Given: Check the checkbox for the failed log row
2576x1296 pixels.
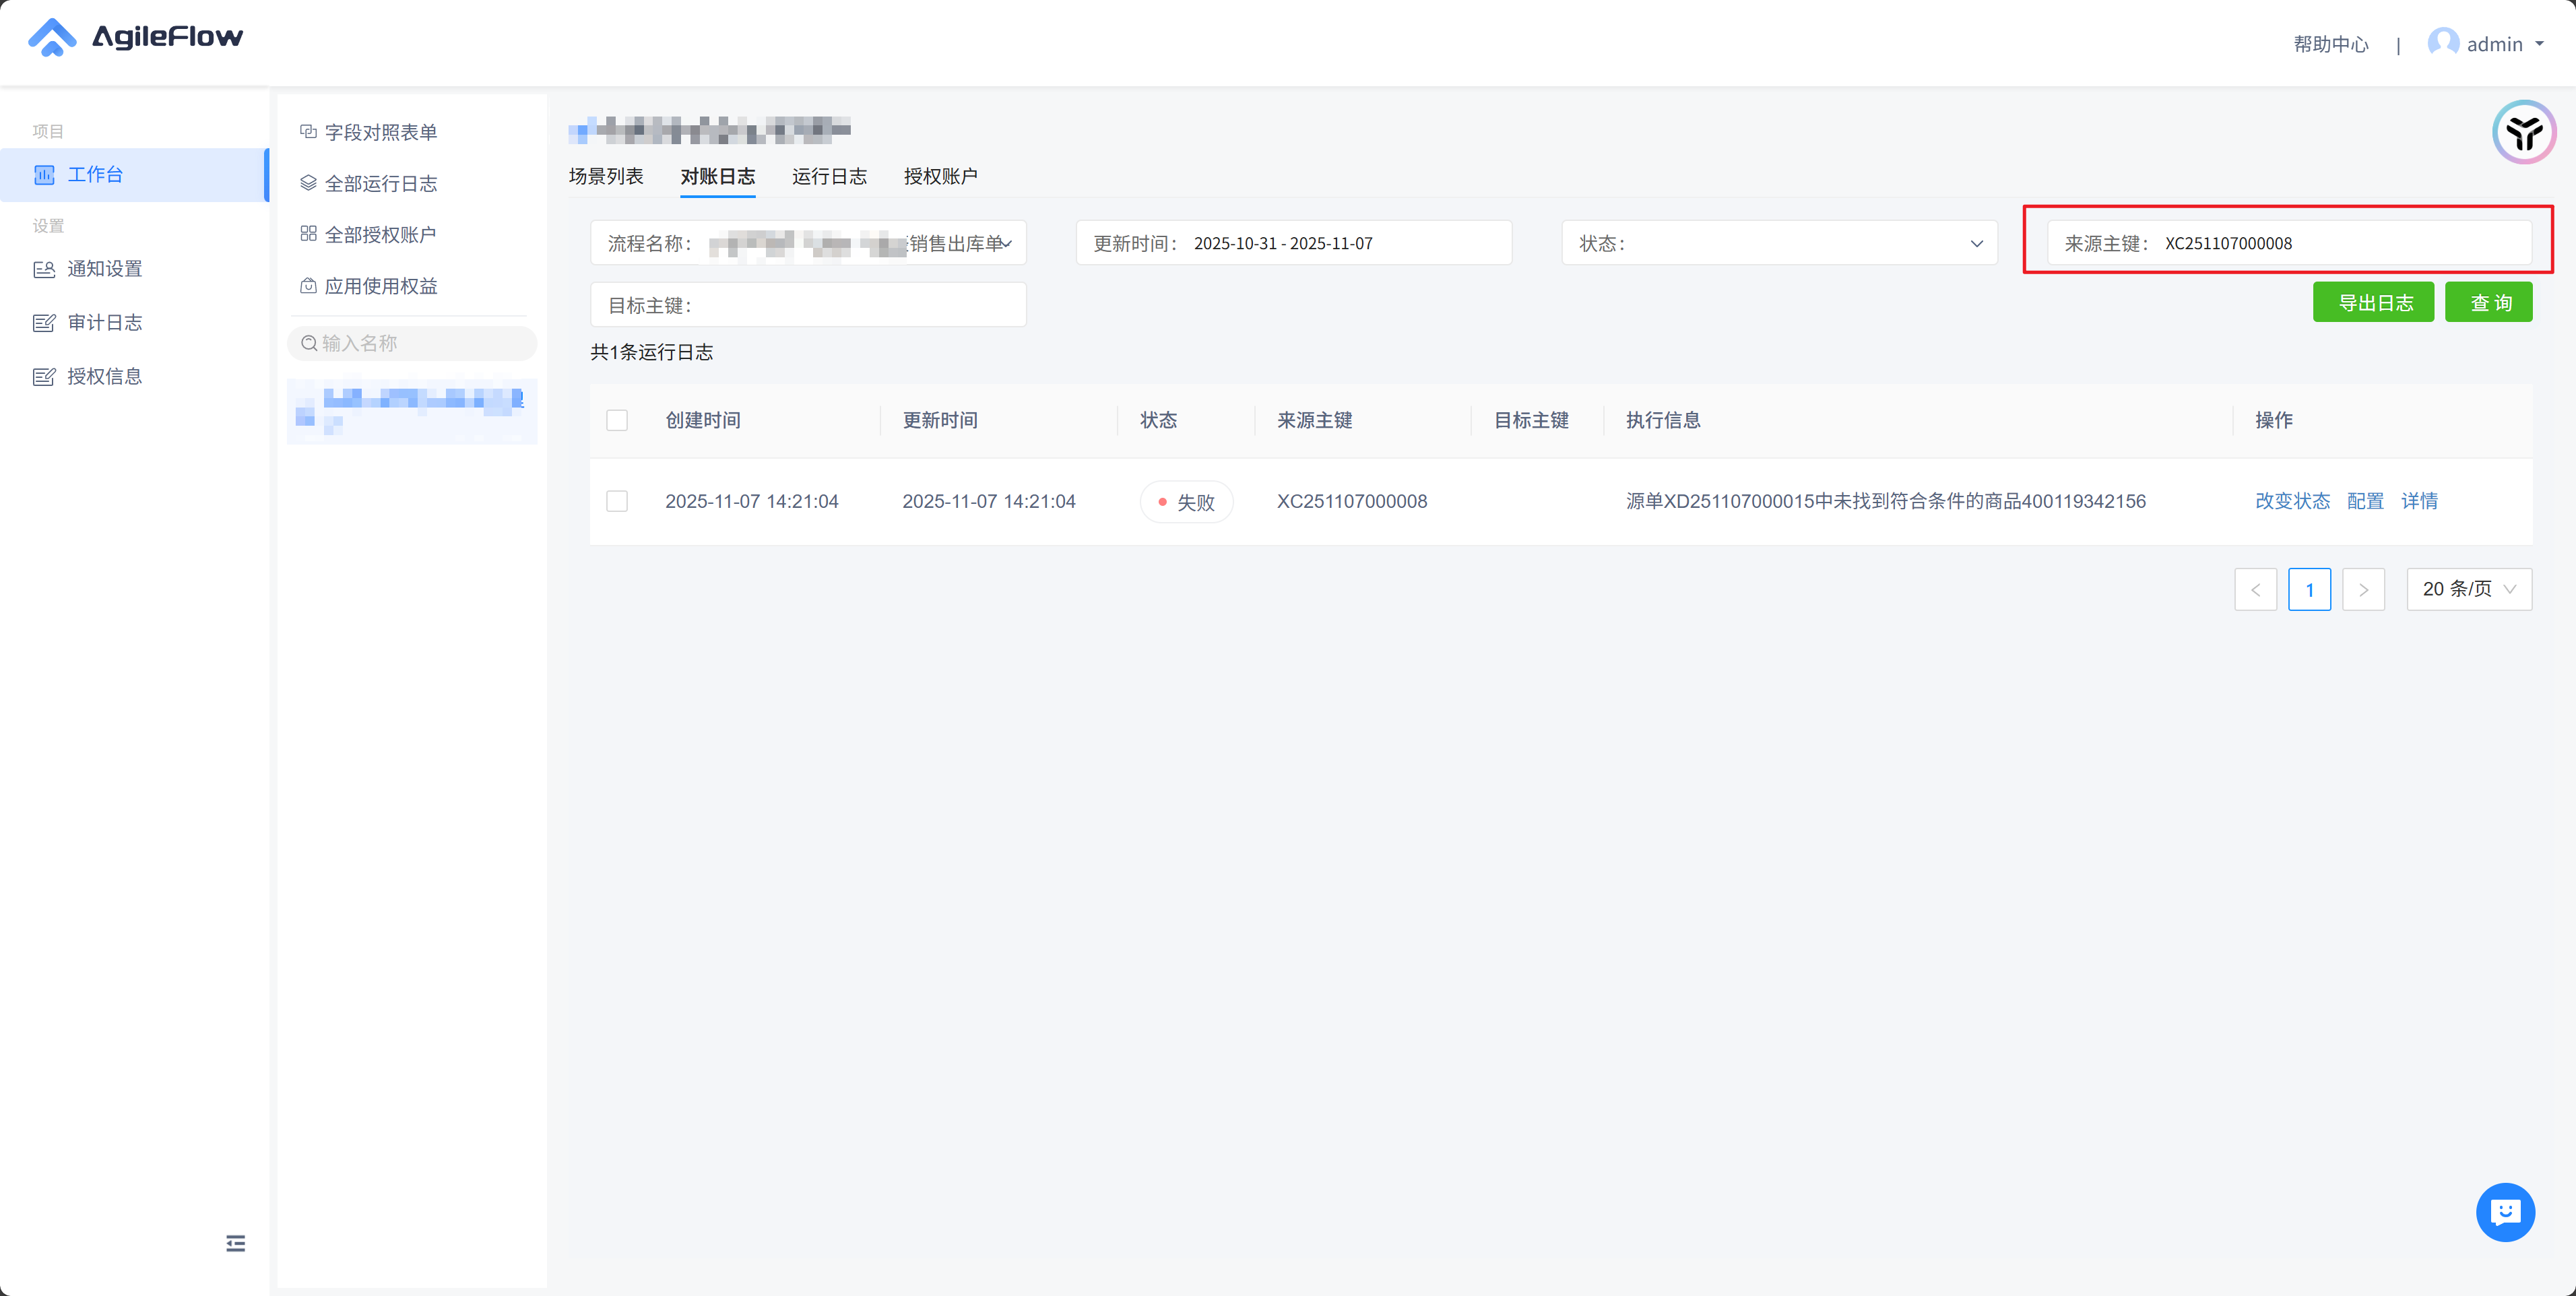Looking at the screenshot, I should tap(617, 501).
